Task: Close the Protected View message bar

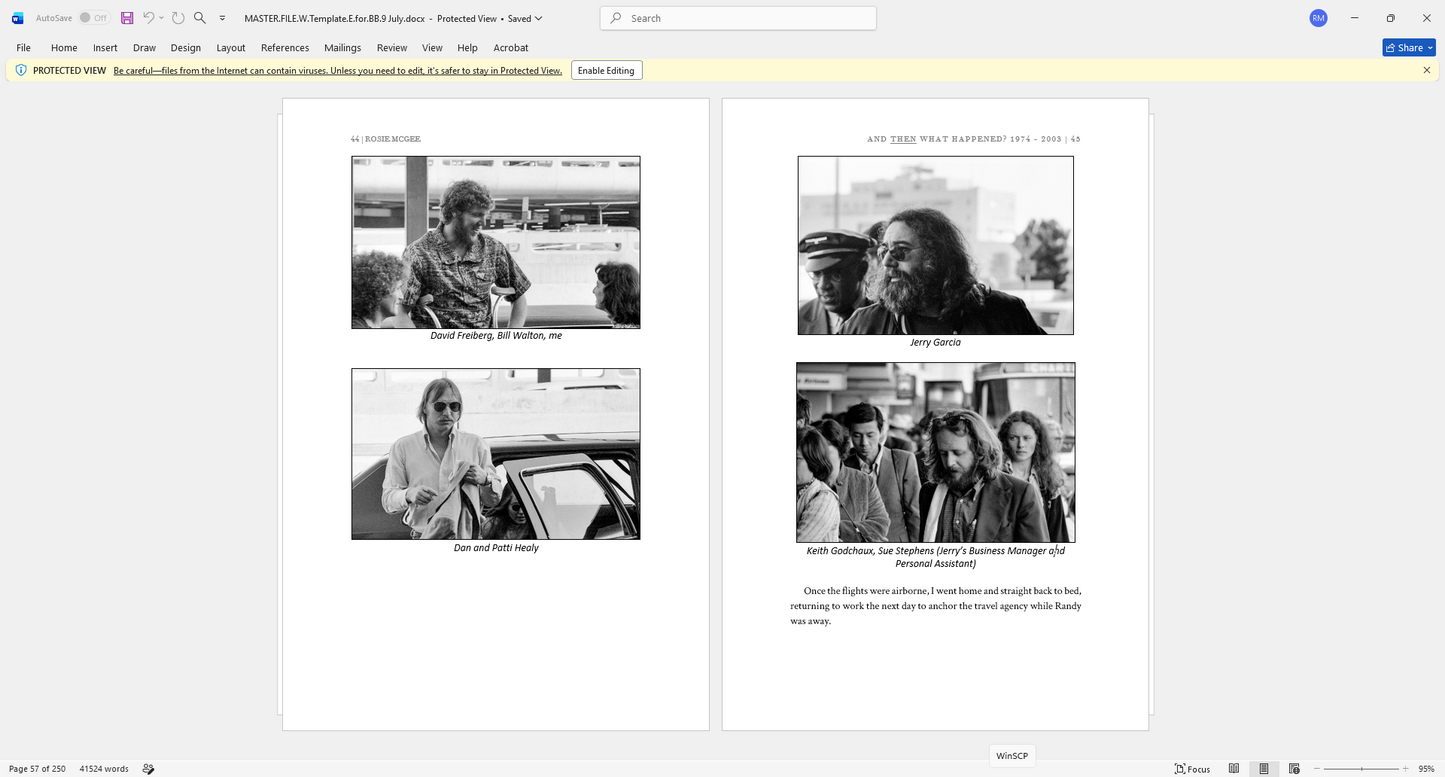Action: click(1427, 70)
